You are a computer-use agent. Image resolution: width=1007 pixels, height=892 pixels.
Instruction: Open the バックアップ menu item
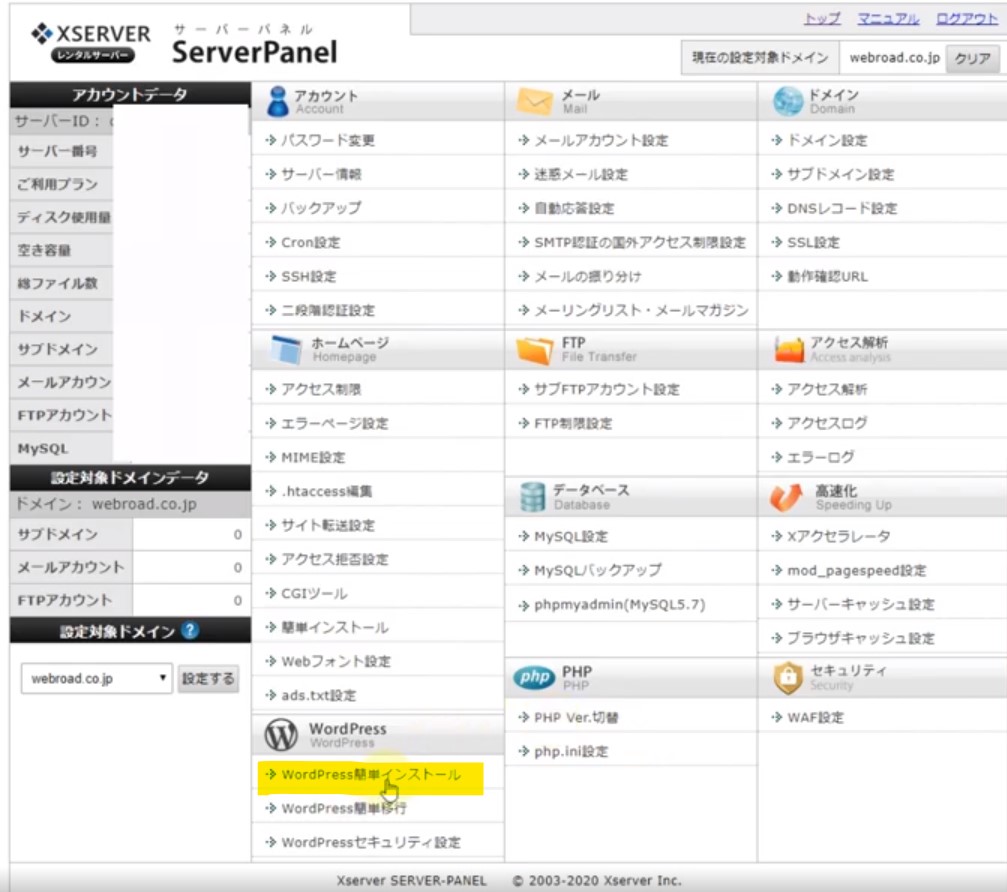(x=320, y=208)
